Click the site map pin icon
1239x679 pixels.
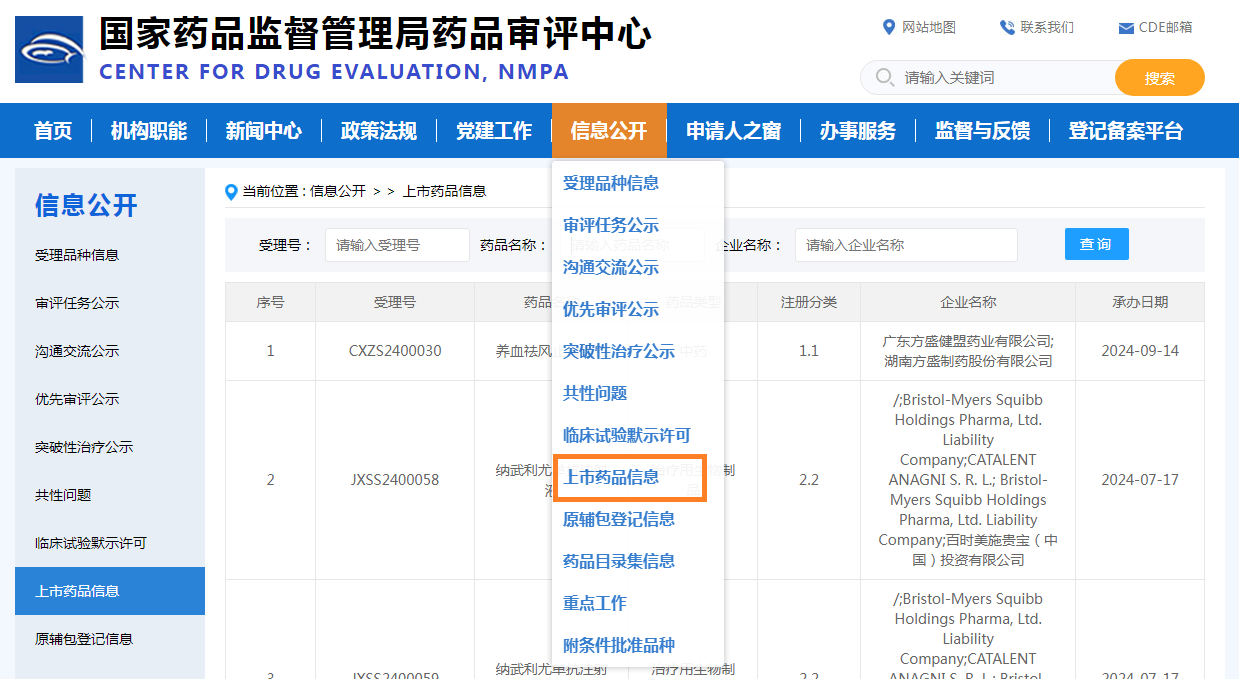coord(888,27)
